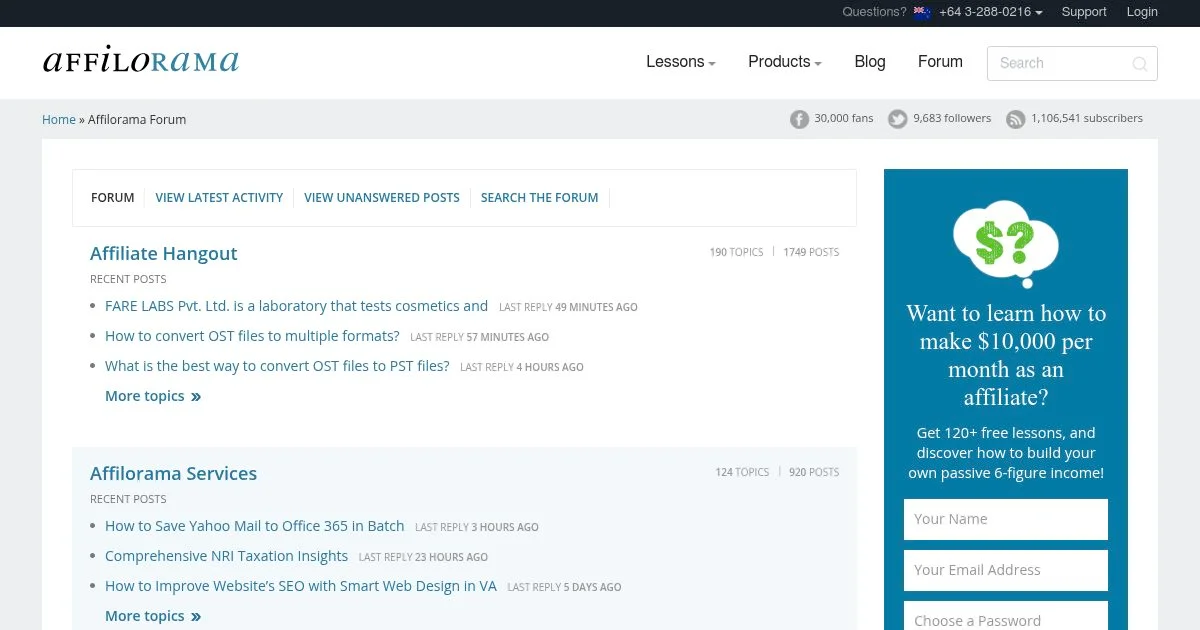Screen dimensions: 1200x630
Task: Open the Affiliate Hangout section
Action: tap(164, 254)
